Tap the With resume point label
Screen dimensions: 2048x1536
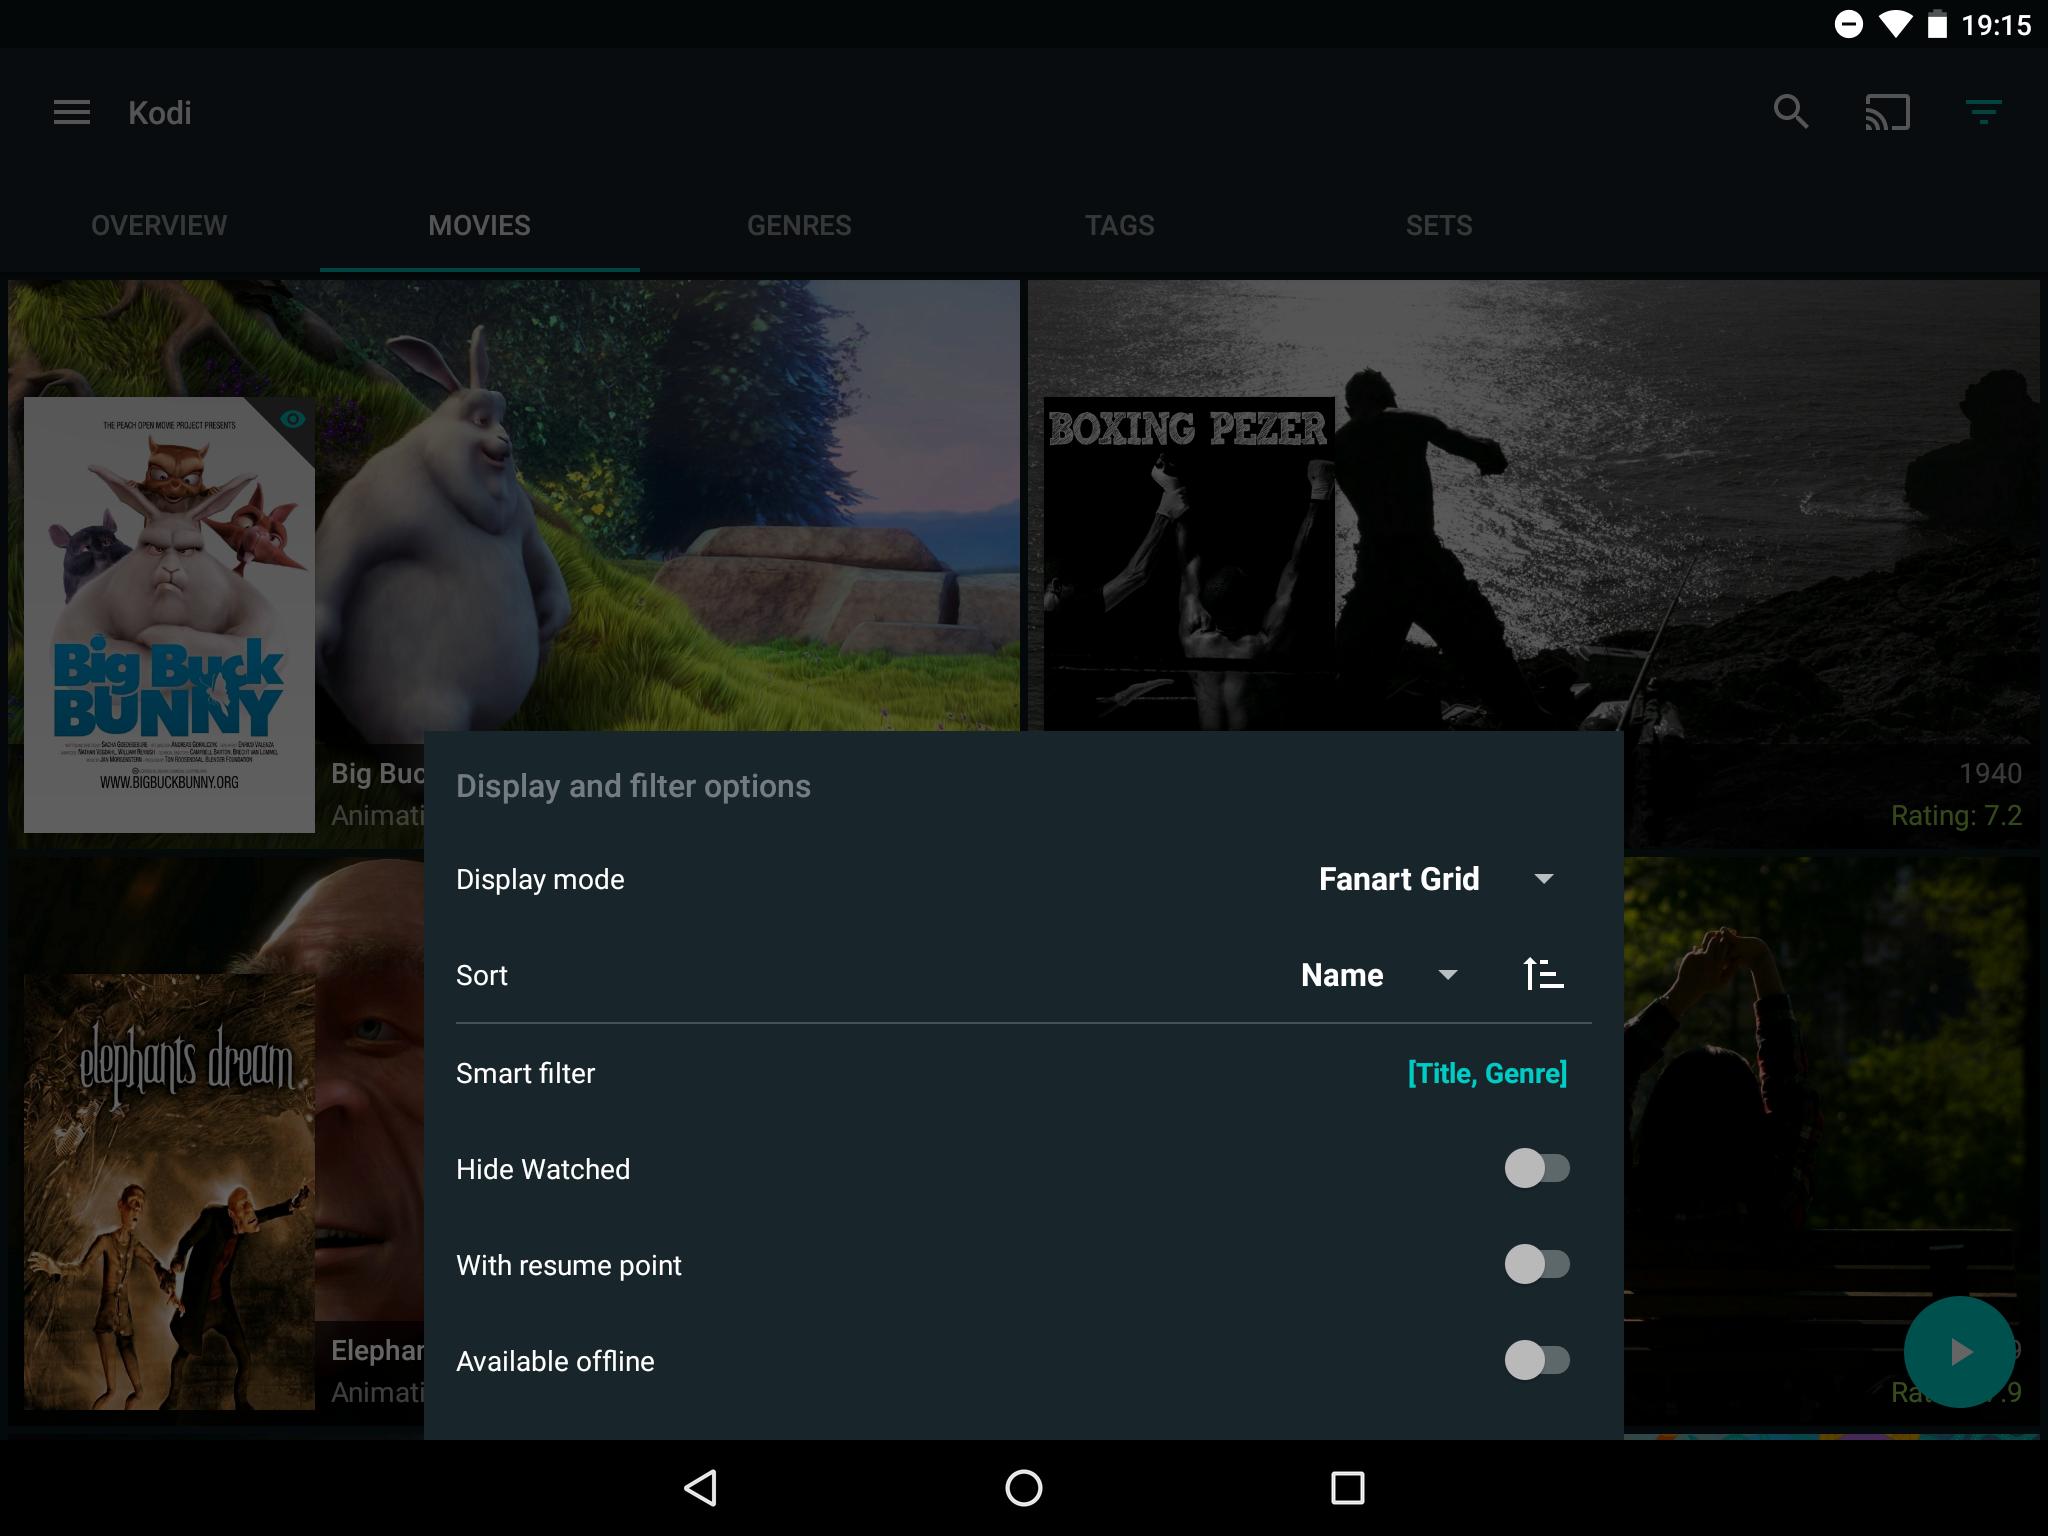(x=568, y=1265)
